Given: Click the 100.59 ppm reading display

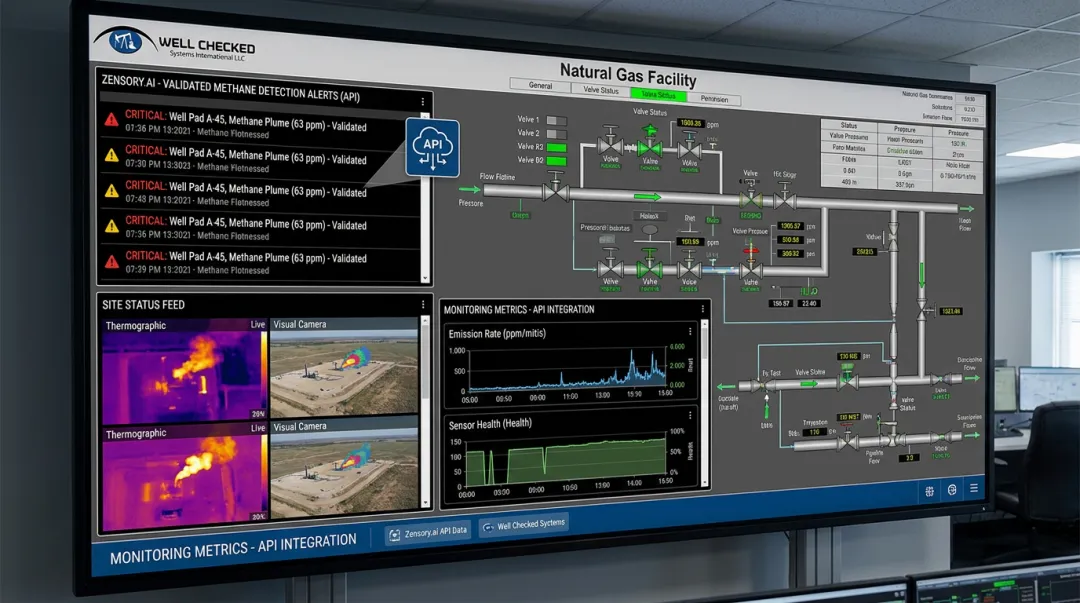Looking at the screenshot, I should (690, 241).
